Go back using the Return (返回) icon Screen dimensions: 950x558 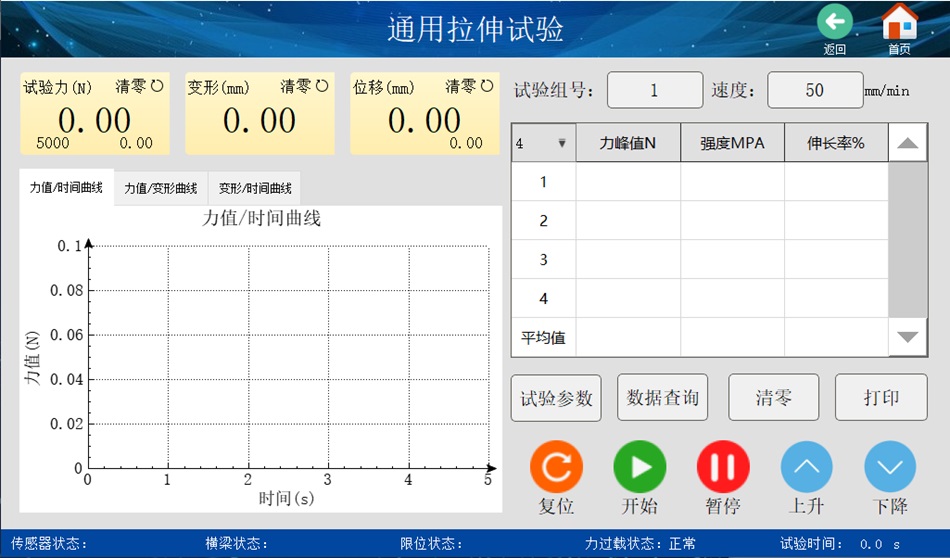835,22
